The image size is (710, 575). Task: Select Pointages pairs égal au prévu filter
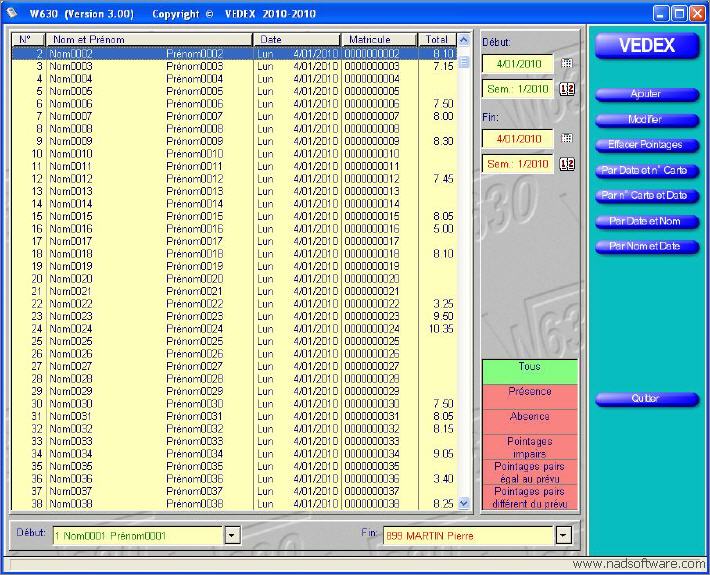tap(530, 472)
